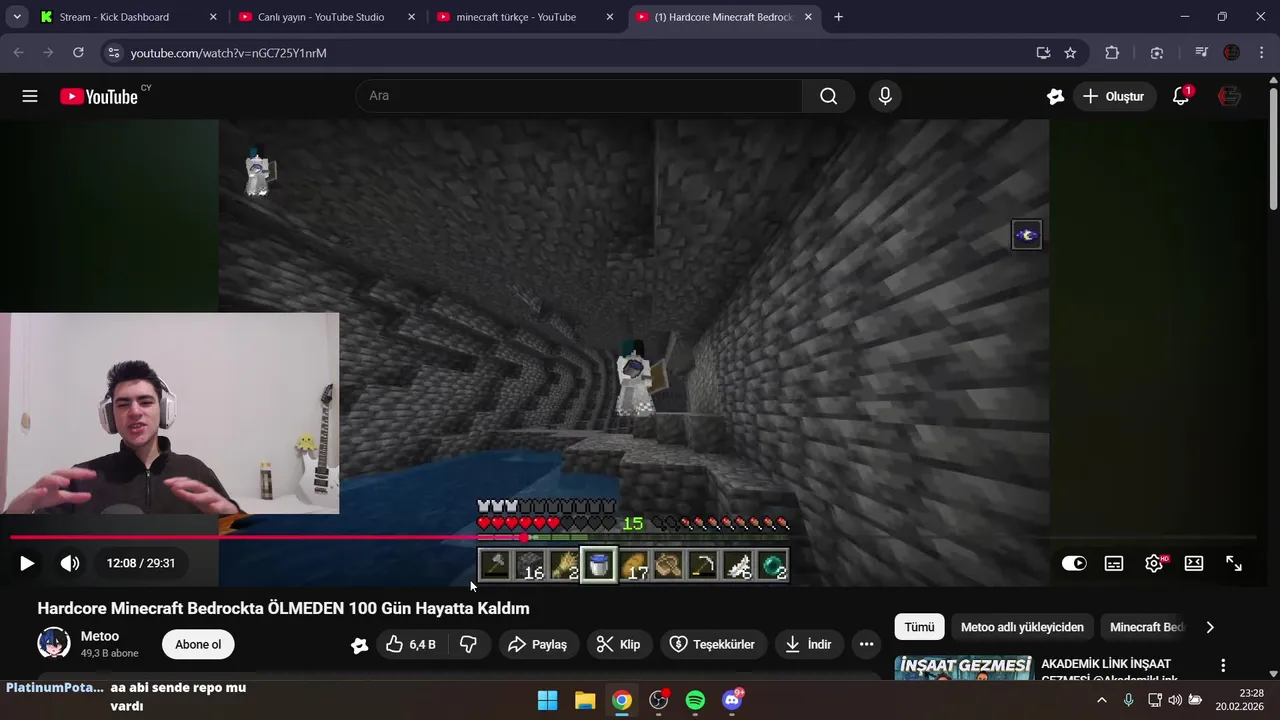Turn on subtitles in the player
The width and height of the screenshot is (1280, 720).
point(1114,563)
